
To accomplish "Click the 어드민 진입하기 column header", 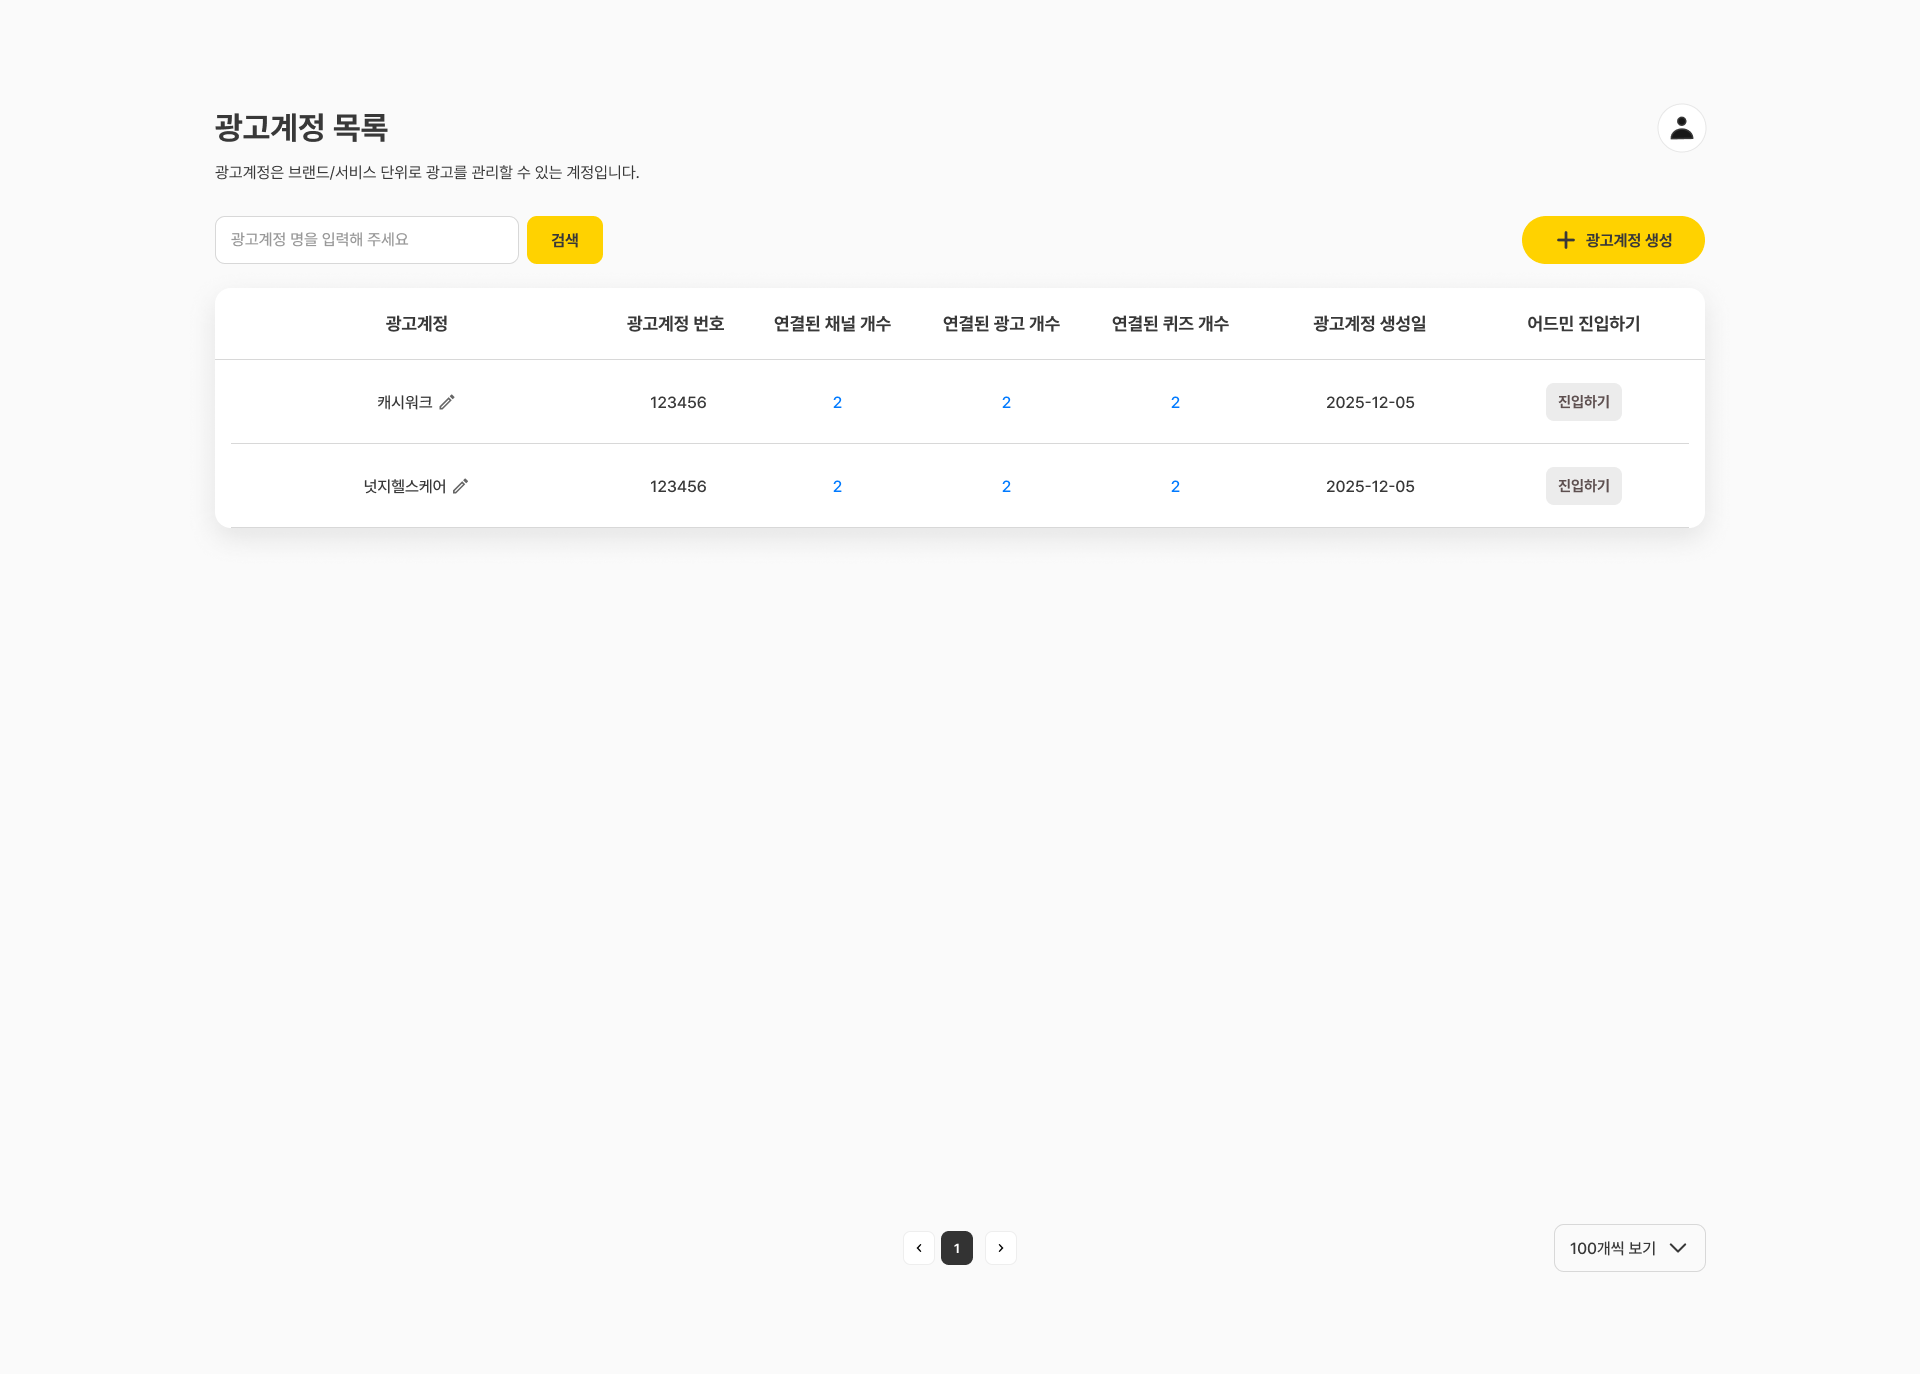I will 1583,323.
